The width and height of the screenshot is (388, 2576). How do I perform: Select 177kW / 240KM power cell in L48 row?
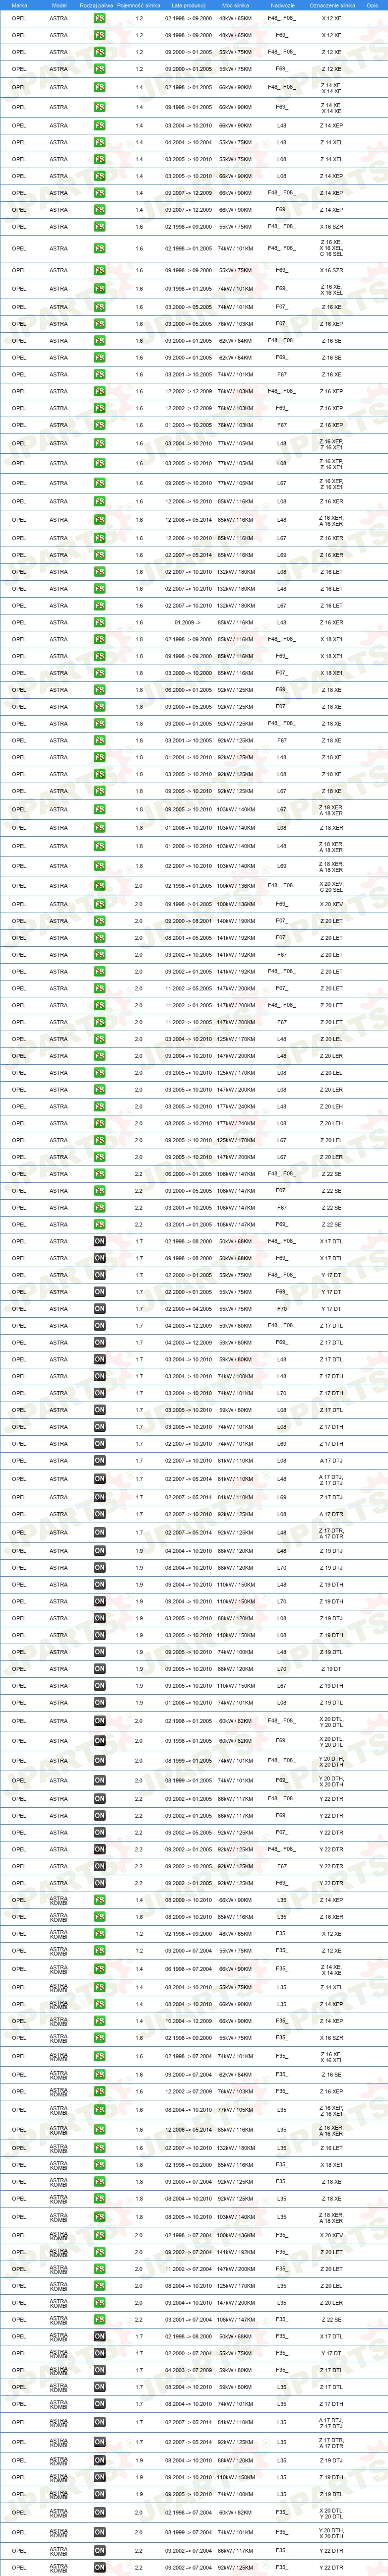(236, 1107)
